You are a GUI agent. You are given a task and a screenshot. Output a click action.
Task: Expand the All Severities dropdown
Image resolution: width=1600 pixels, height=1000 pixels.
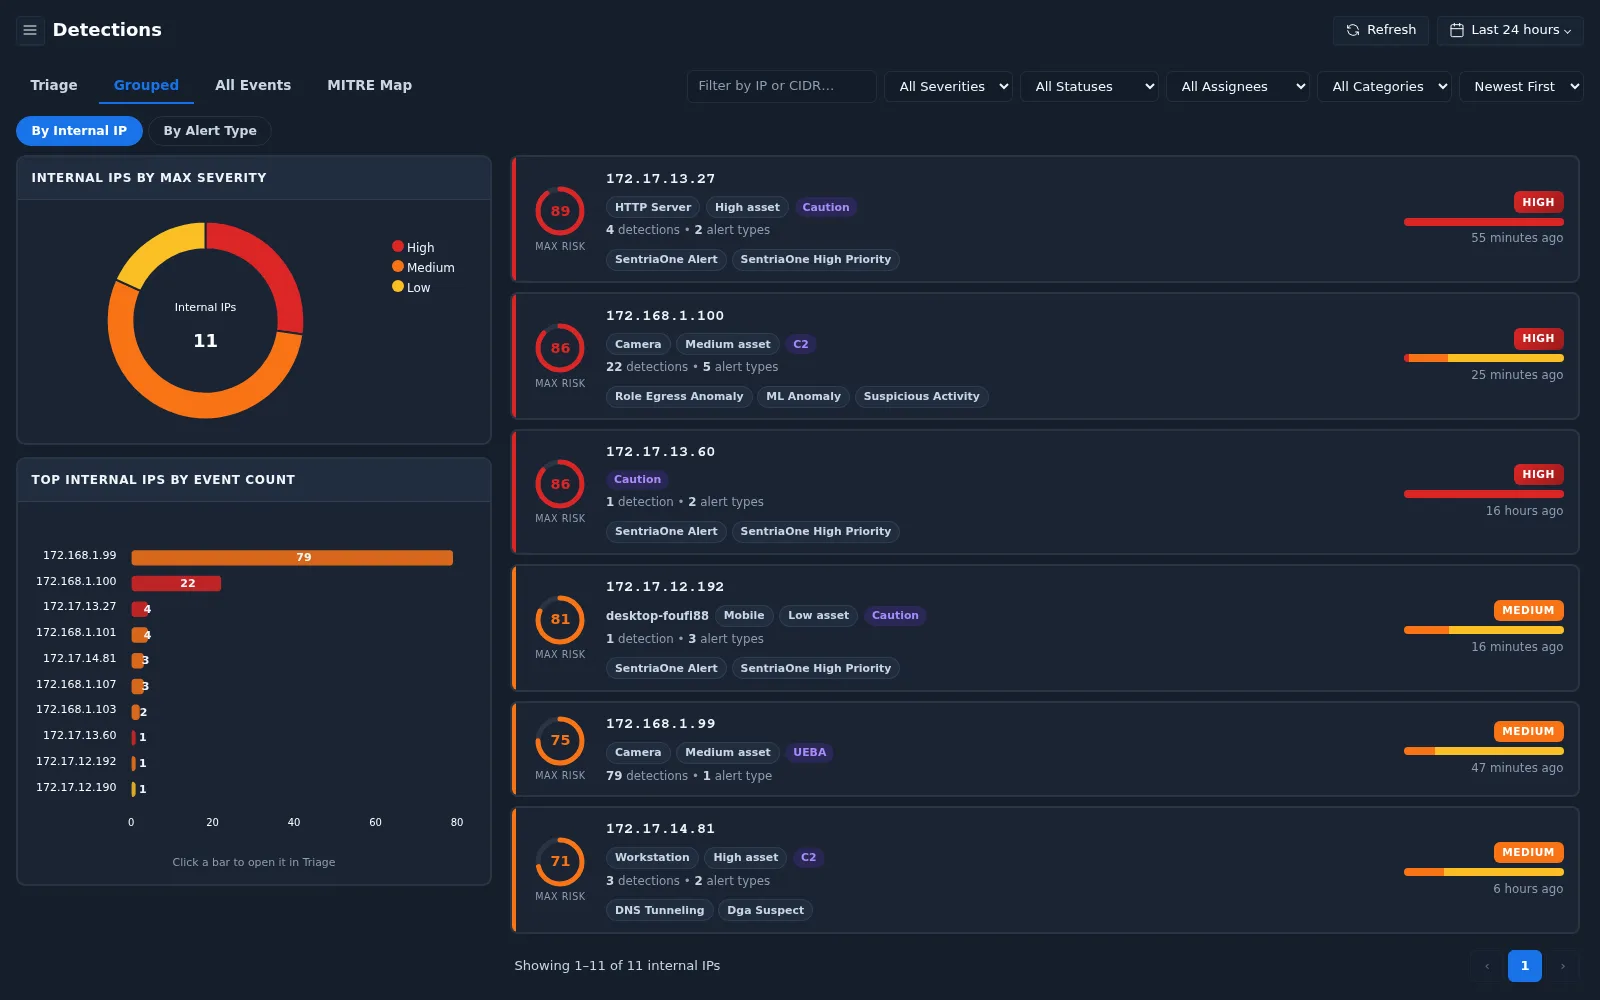point(949,87)
